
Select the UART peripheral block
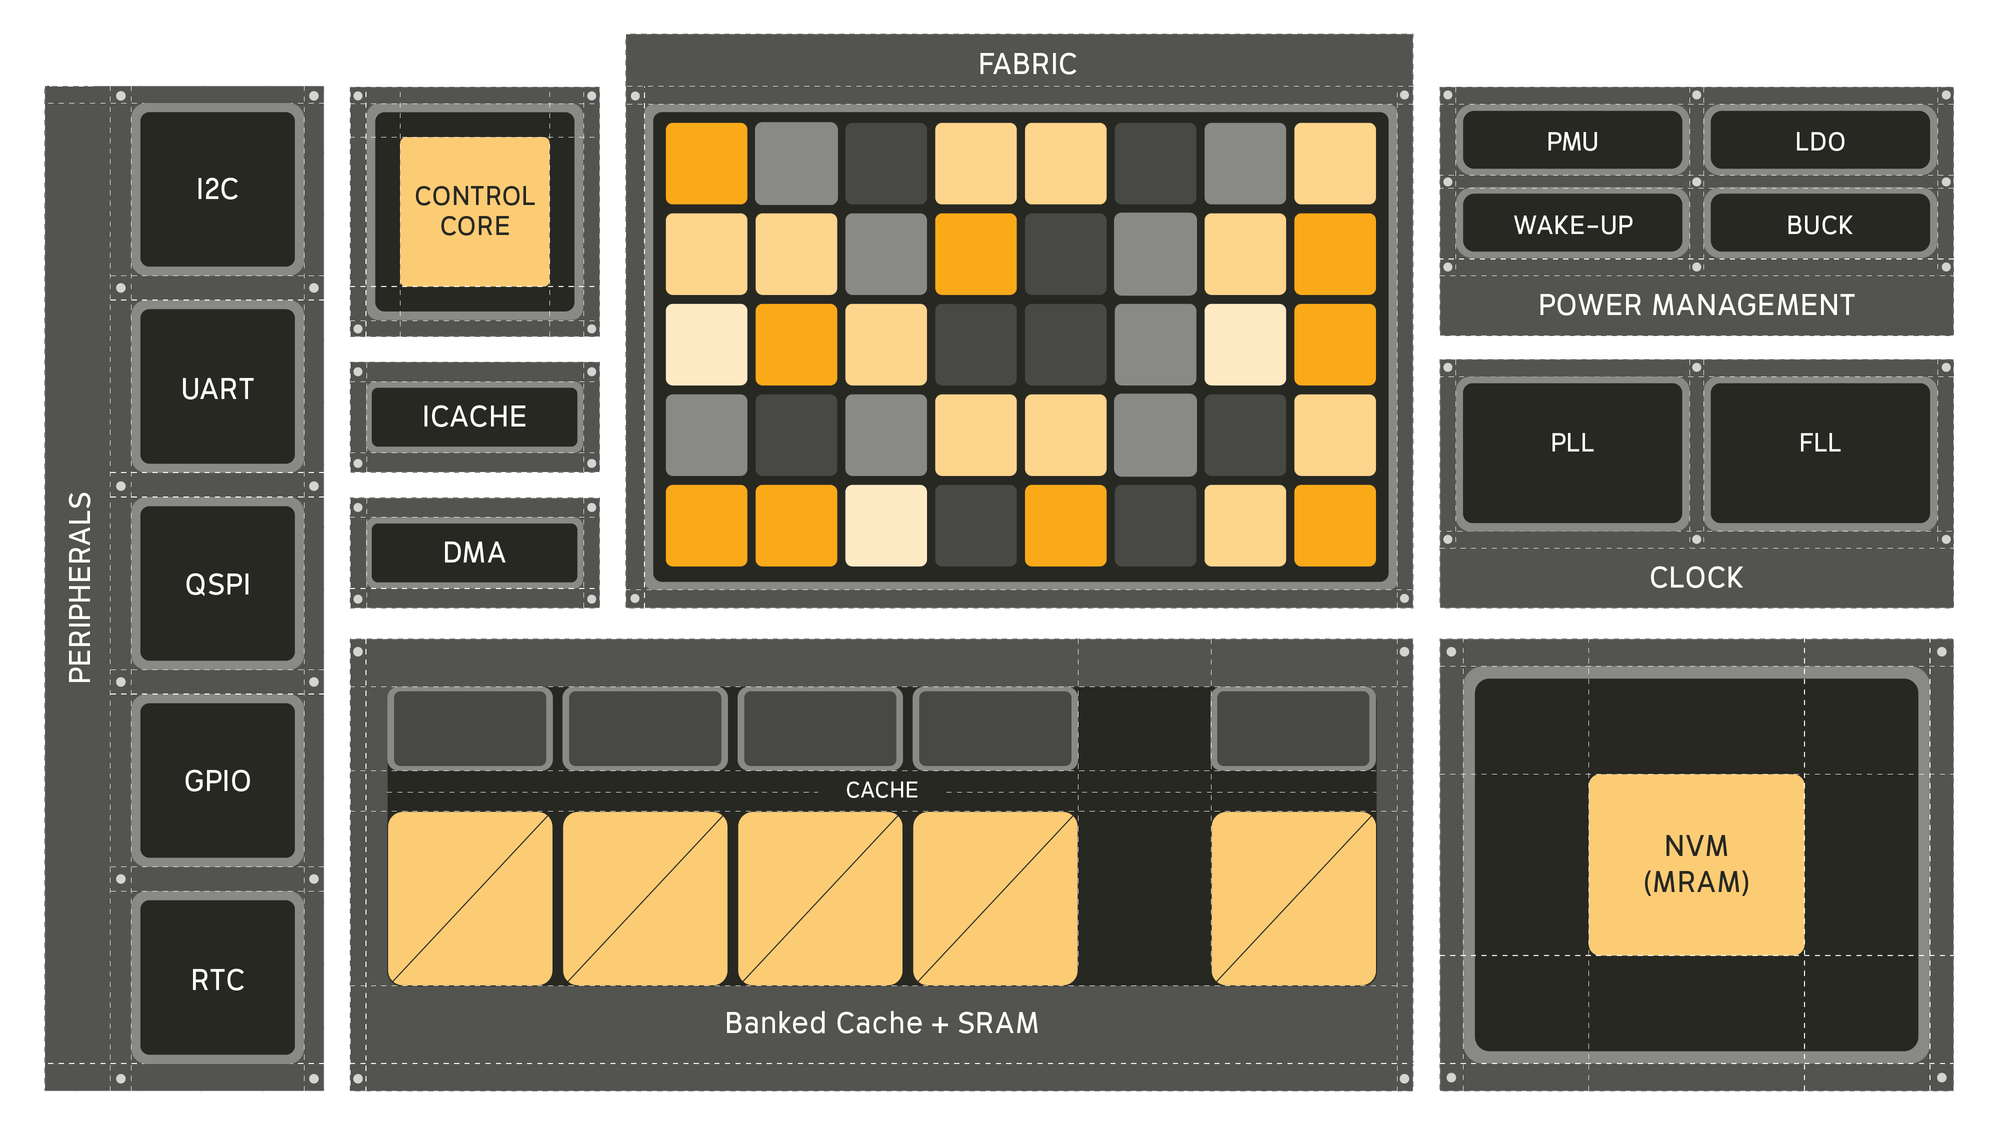217,388
